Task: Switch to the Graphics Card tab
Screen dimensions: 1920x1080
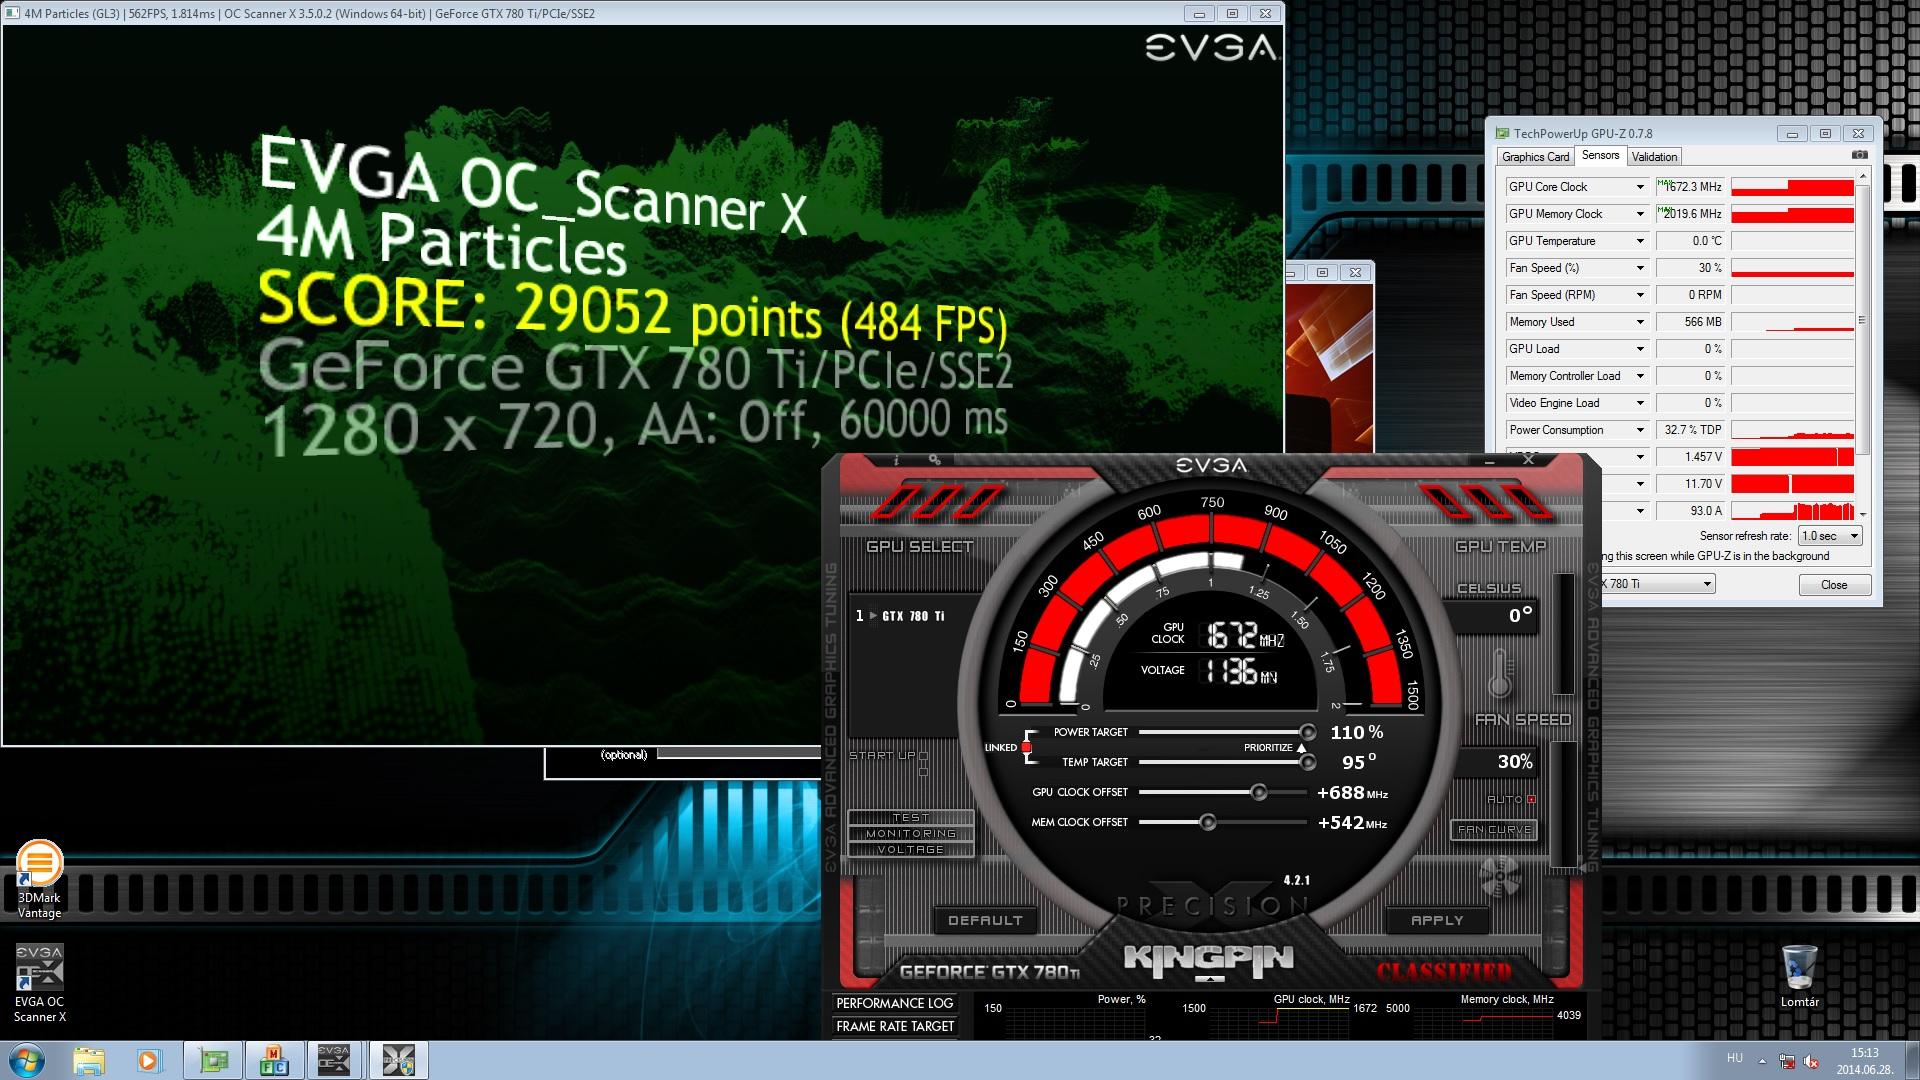Action: click(x=1535, y=157)
